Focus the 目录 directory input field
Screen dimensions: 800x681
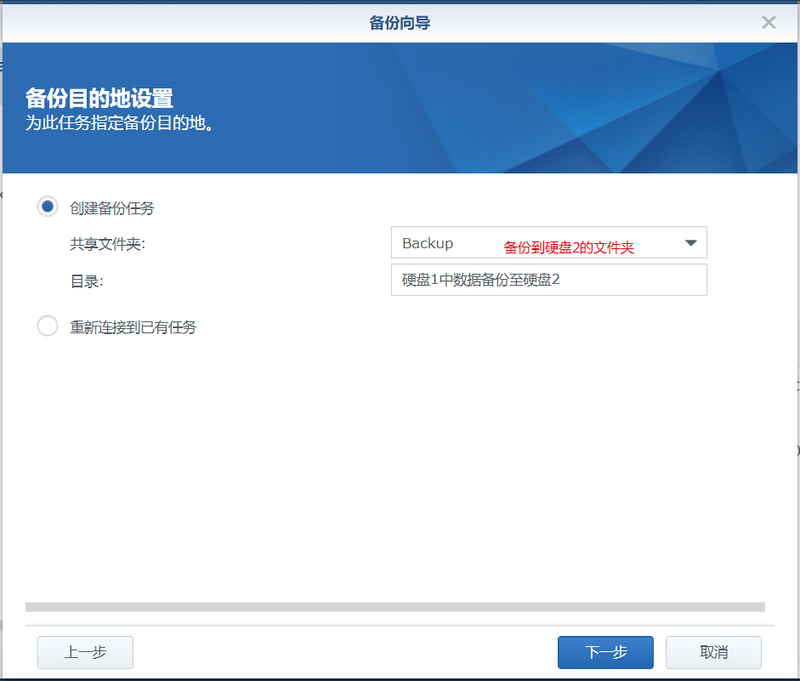pyautogui.click(x=548, y=280)
